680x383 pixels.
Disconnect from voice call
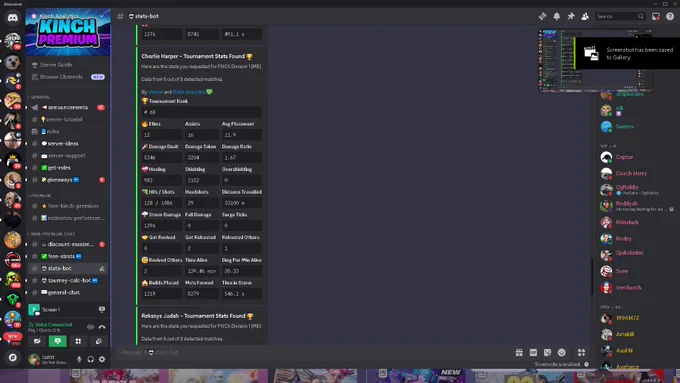point(102,327)
